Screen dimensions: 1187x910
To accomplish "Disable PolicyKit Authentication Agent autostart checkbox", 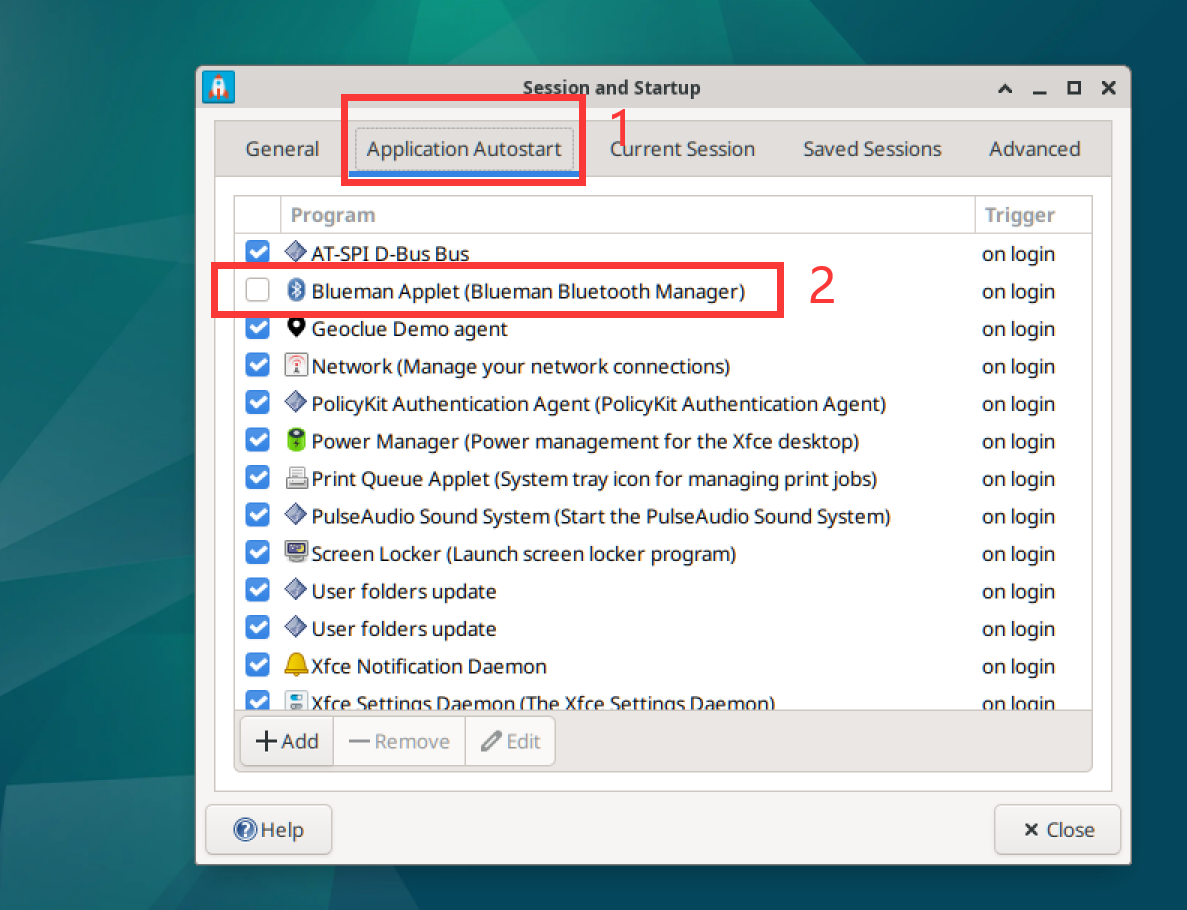I will pyautogui.click(x=257, y=402).
